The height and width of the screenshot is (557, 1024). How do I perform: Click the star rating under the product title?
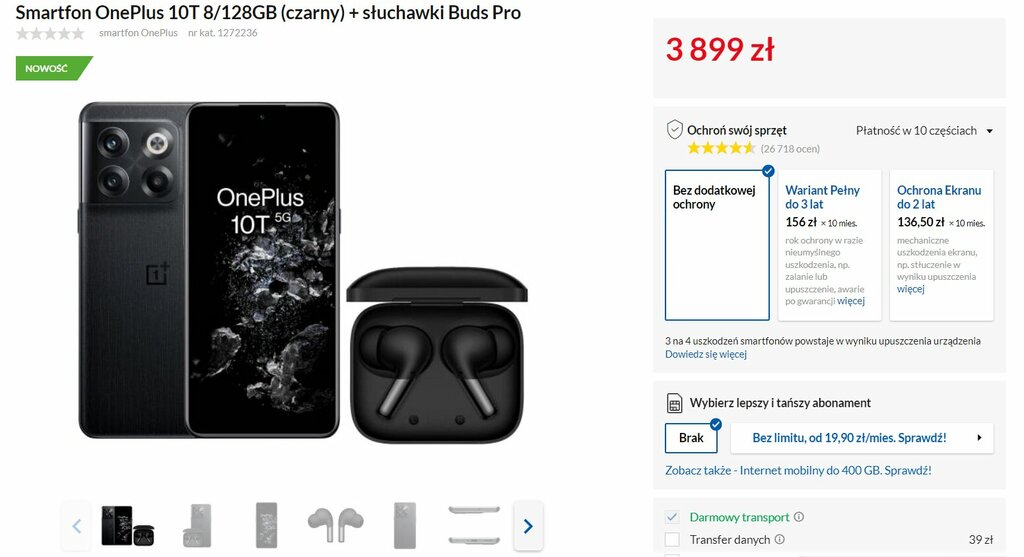pos(50,33)
